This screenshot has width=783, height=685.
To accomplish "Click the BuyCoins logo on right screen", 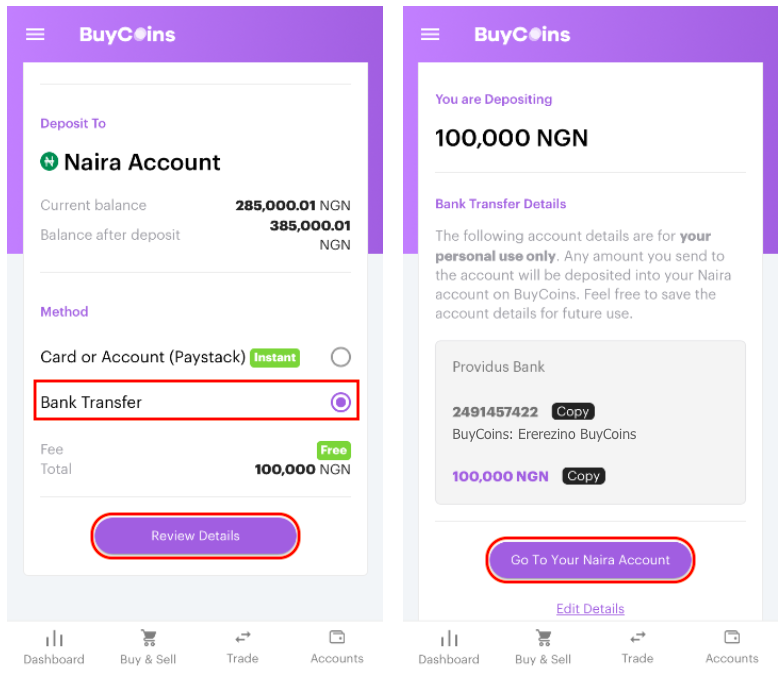I will (x=522, y=34).
